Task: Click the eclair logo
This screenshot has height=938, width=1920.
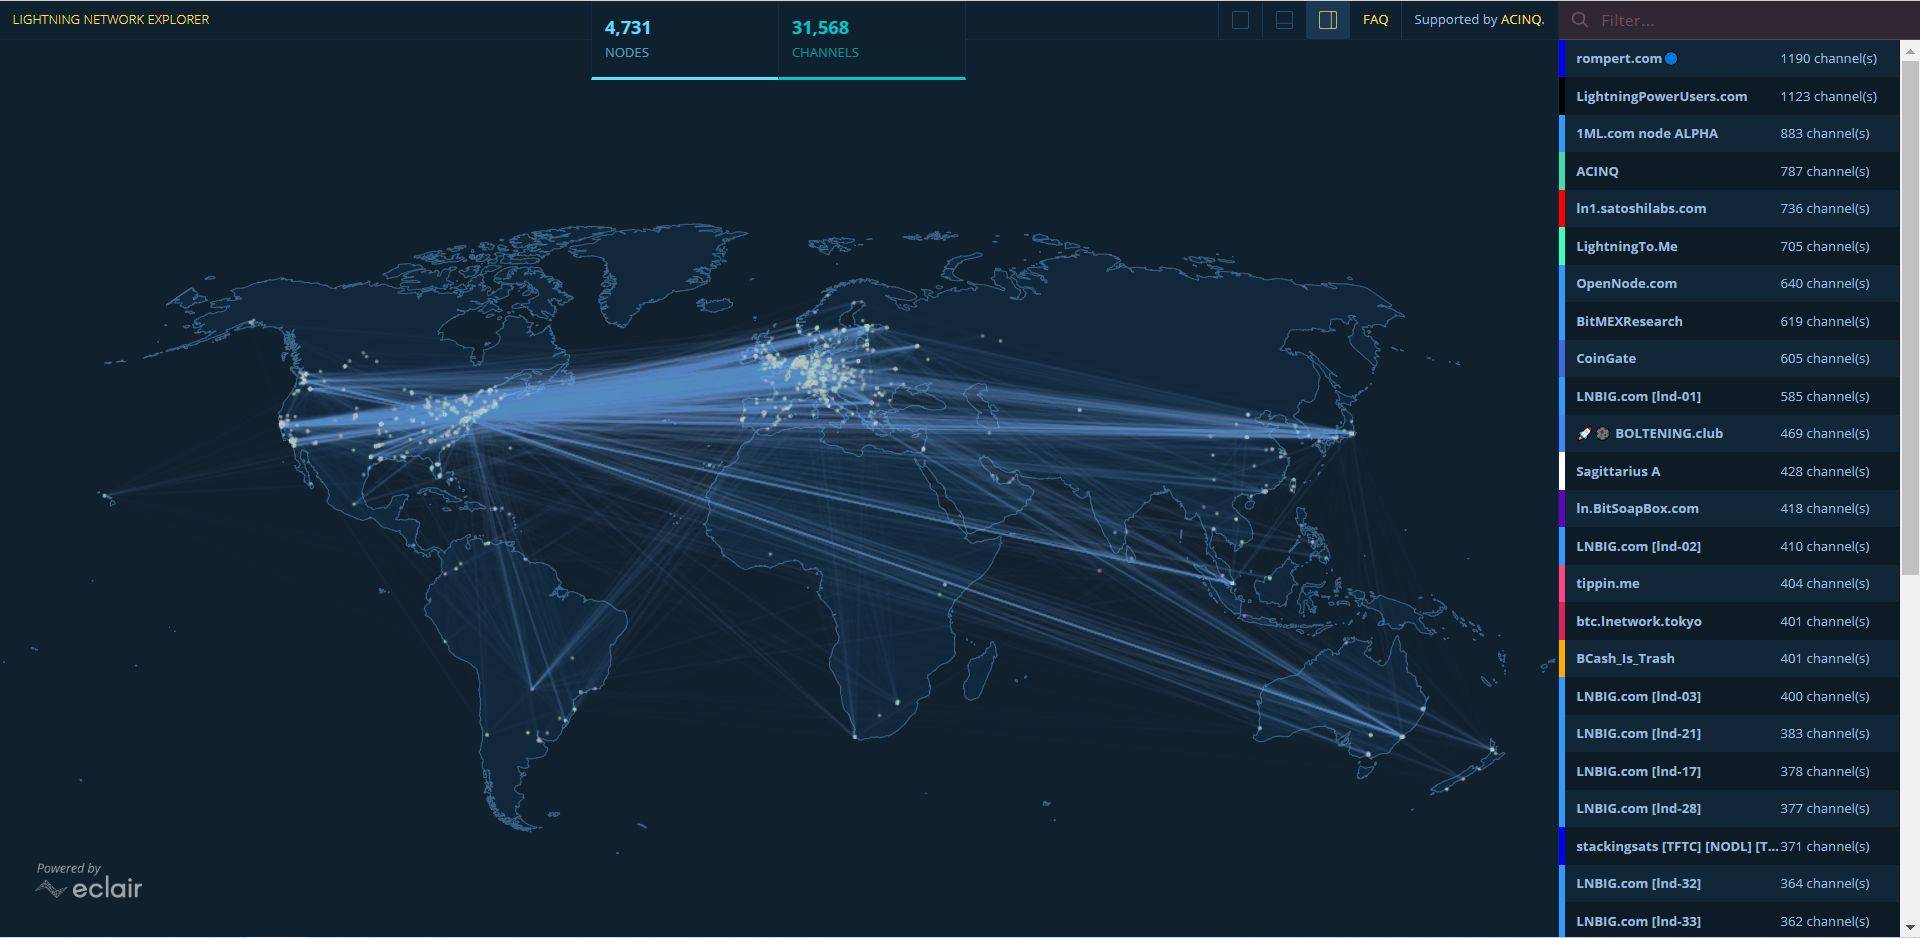Action: (x=90, y=888)
